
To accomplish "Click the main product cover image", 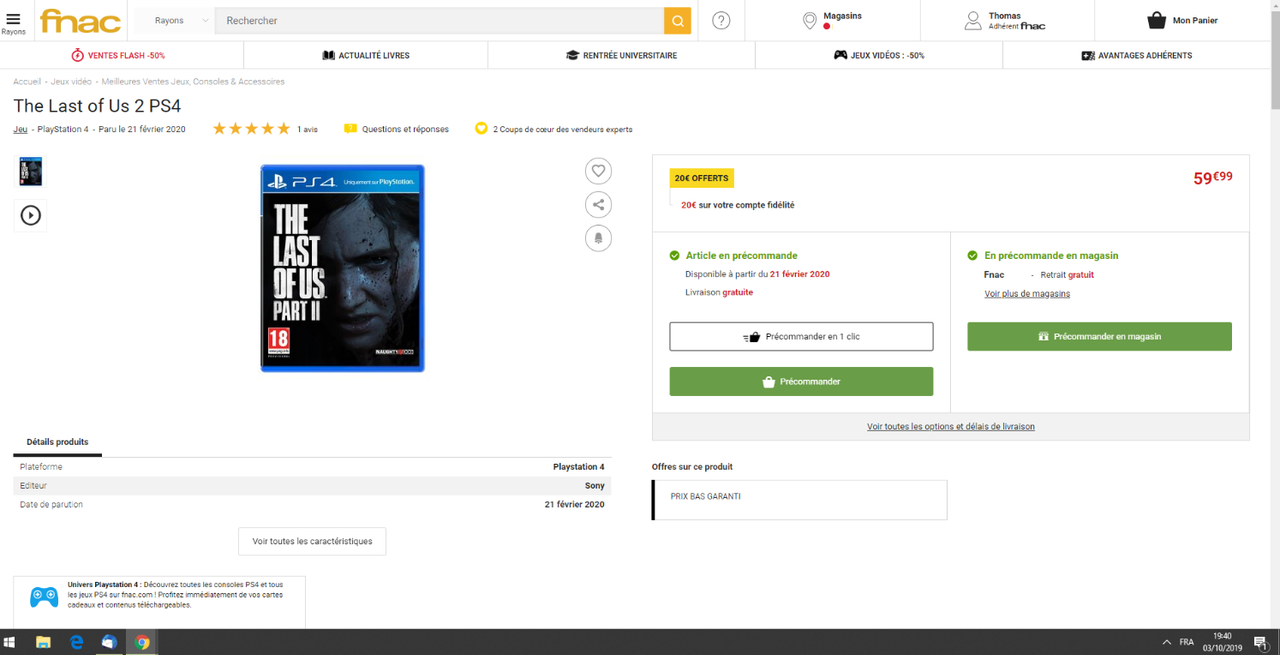I will click(x=343, y=268).
